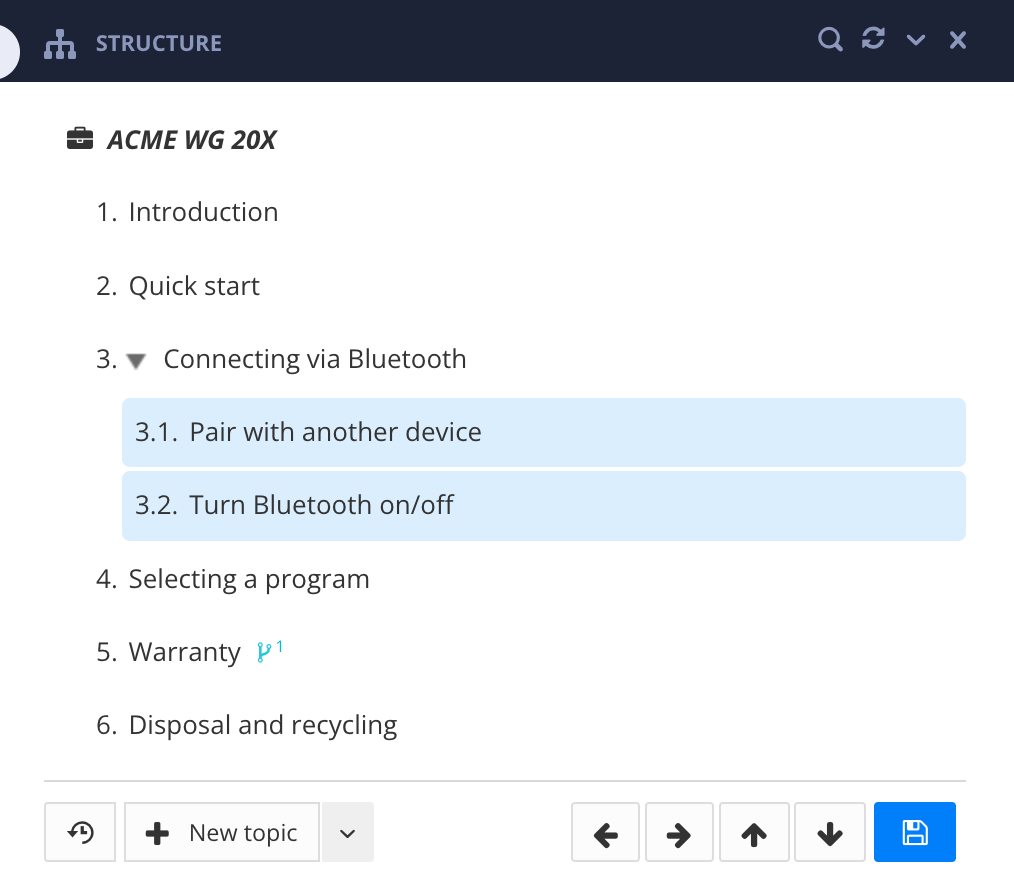Image resolution: width=1014 pixels, height=888 pixels.
Task: Collapse the Connecting via Bluetooth topic
Action: 138,360
